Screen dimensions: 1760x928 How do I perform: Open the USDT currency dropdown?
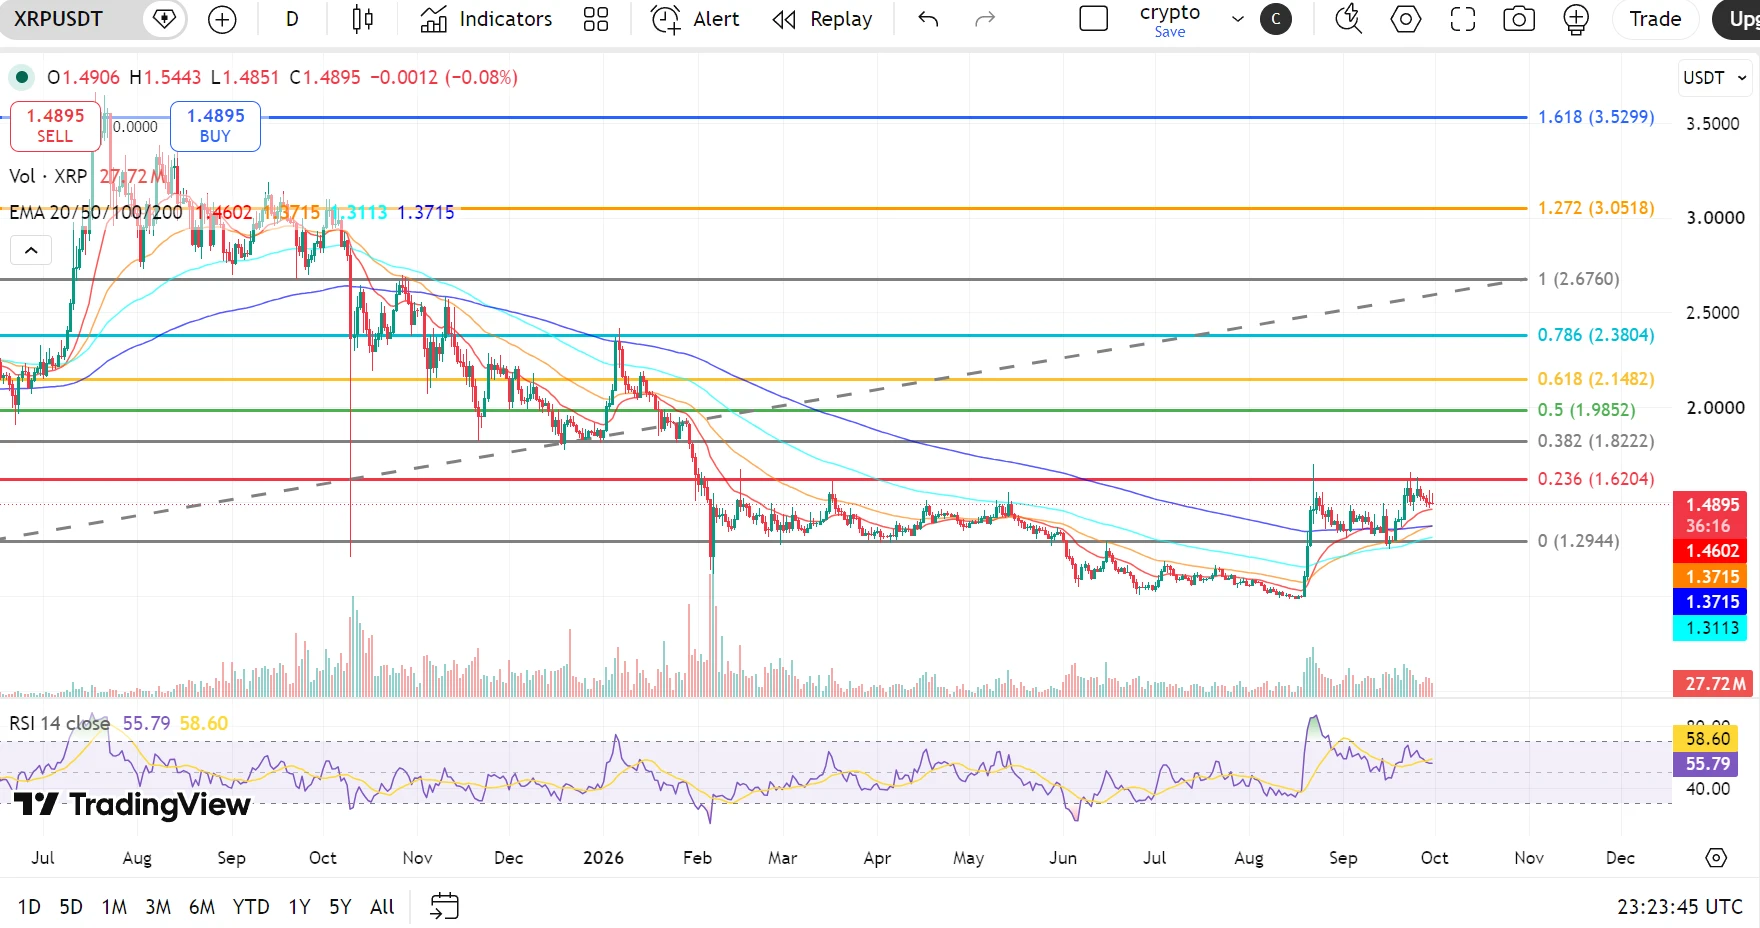click(x=1714, y=78)
